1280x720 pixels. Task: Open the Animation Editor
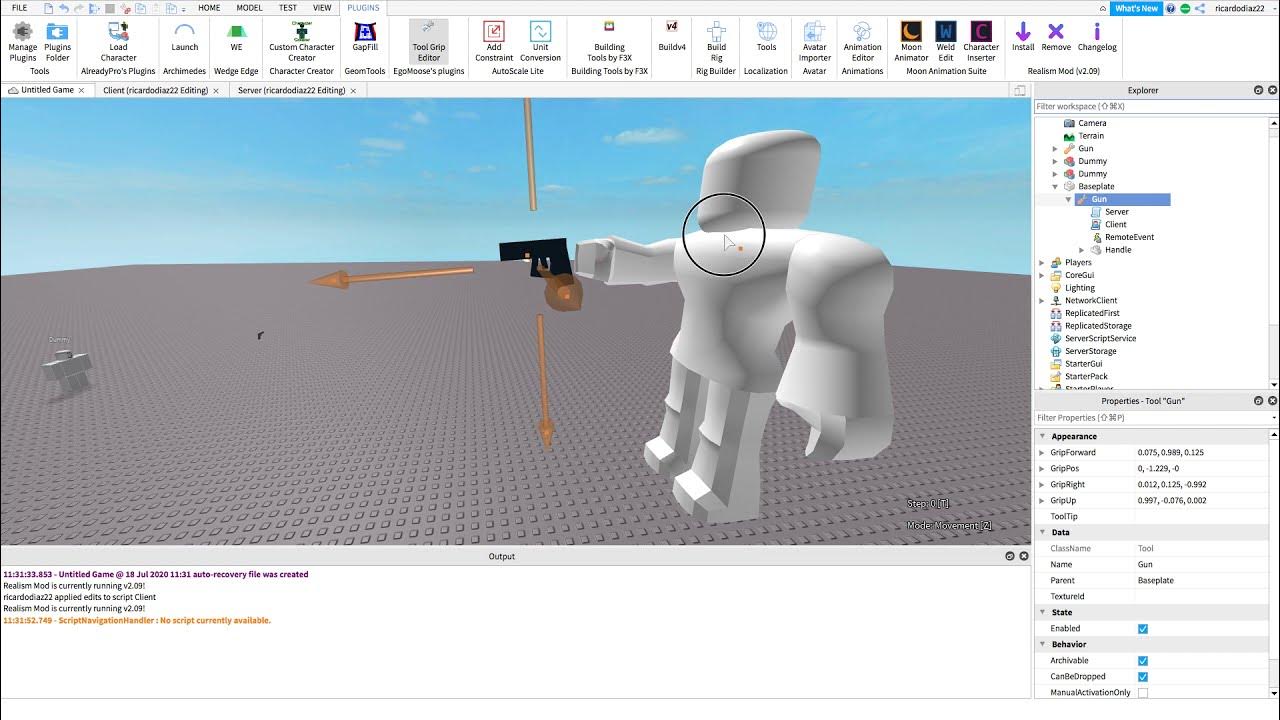coord(862,42)
